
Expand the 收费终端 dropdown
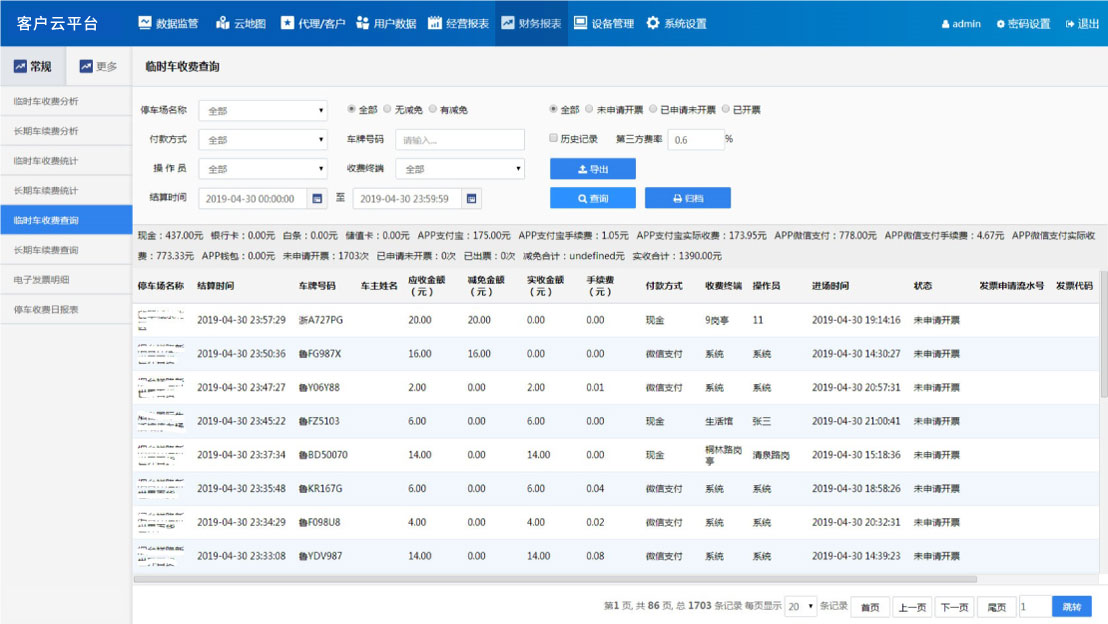(460, 169)
